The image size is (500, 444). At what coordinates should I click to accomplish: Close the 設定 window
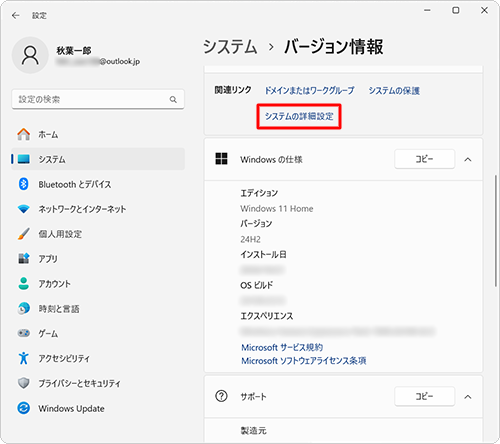(484, 10)
